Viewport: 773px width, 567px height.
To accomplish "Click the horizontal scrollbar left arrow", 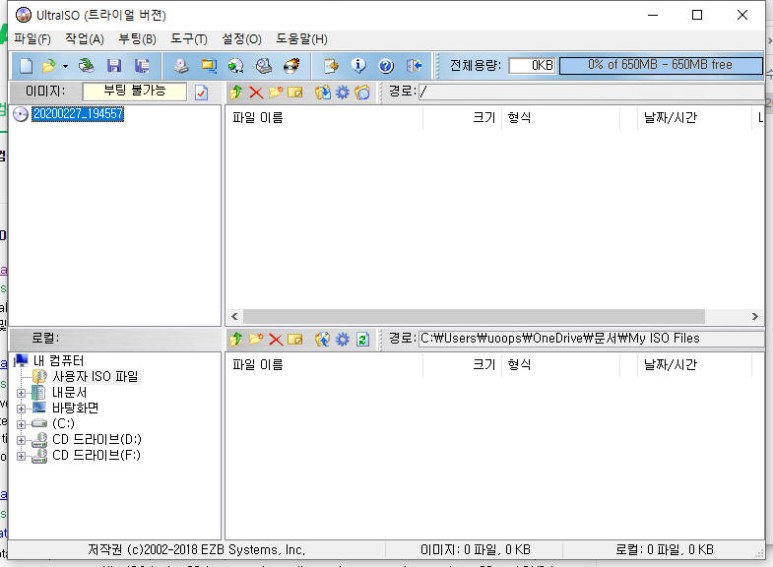I will tap(235, 317).
